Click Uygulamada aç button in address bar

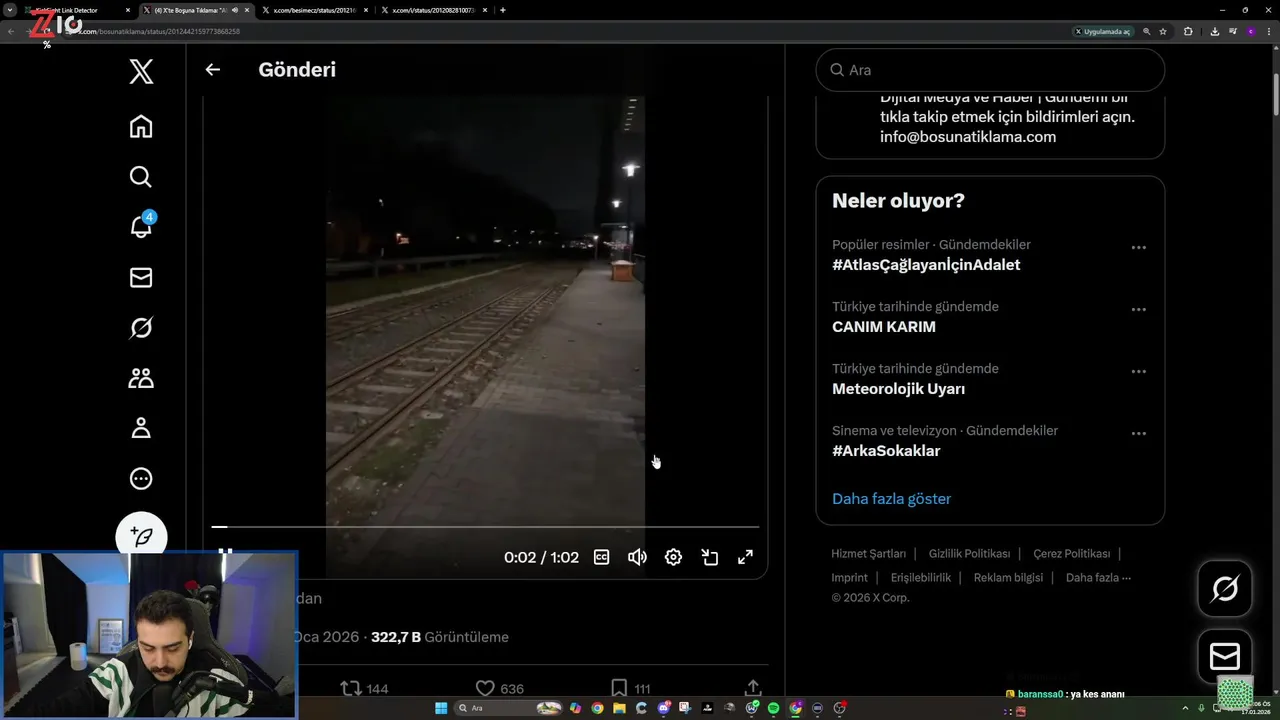tap(1102, 31)
